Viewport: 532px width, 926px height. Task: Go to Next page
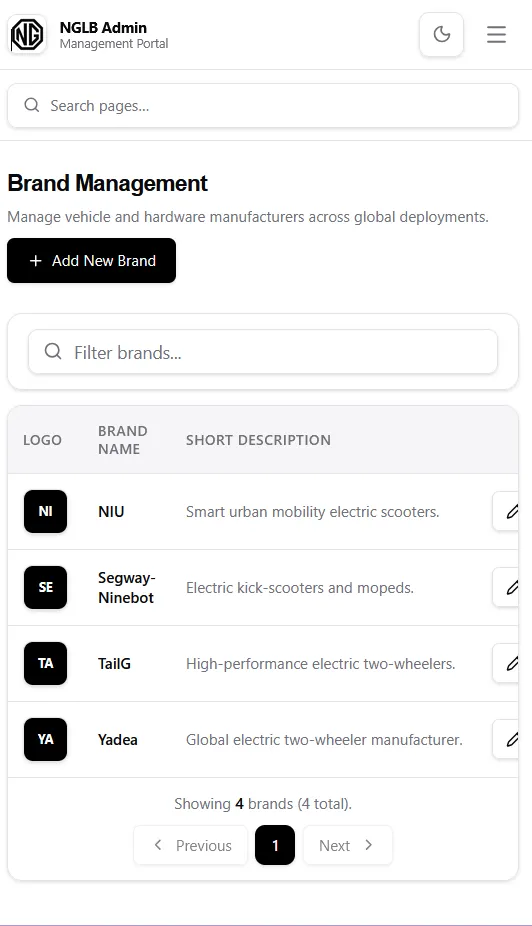[348, 845]
